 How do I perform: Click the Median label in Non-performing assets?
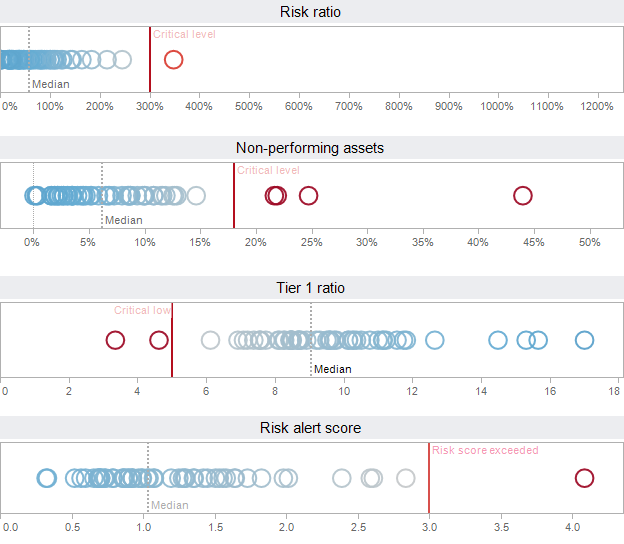124,220
